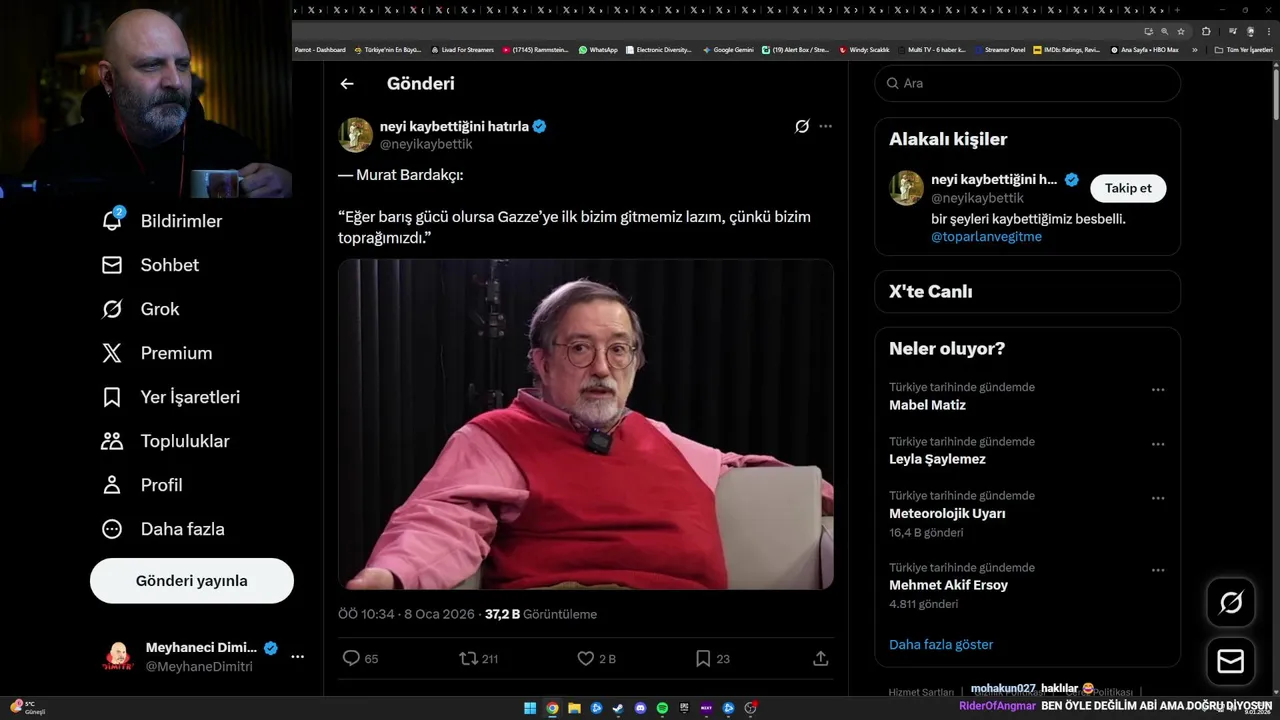Open Mabel Matiz trending topic
The image size is (1280, 720).
(927, 405)
